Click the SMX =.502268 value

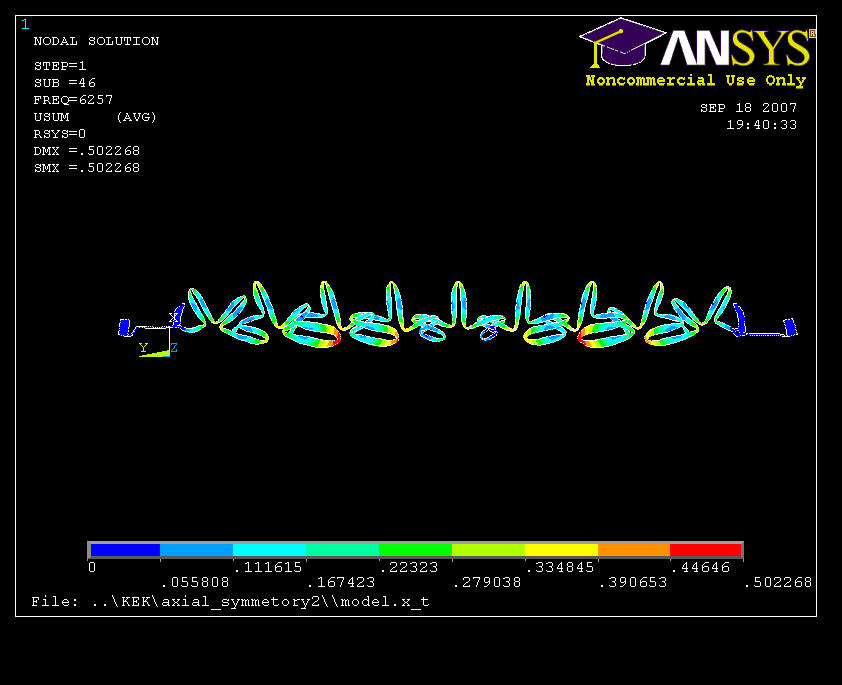point(86,168)
